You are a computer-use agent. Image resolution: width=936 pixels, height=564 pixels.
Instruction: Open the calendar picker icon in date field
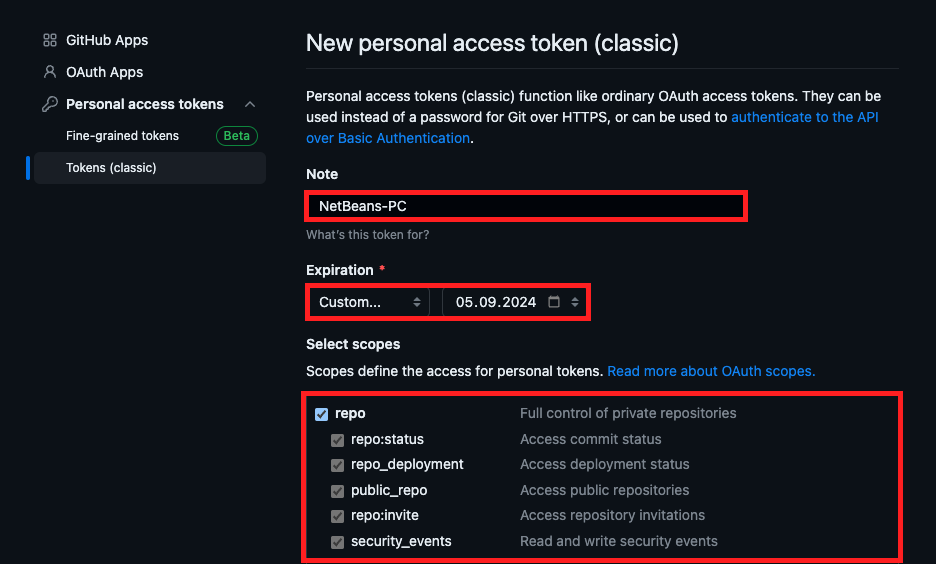pyautogui.click(x=554, y=302)
